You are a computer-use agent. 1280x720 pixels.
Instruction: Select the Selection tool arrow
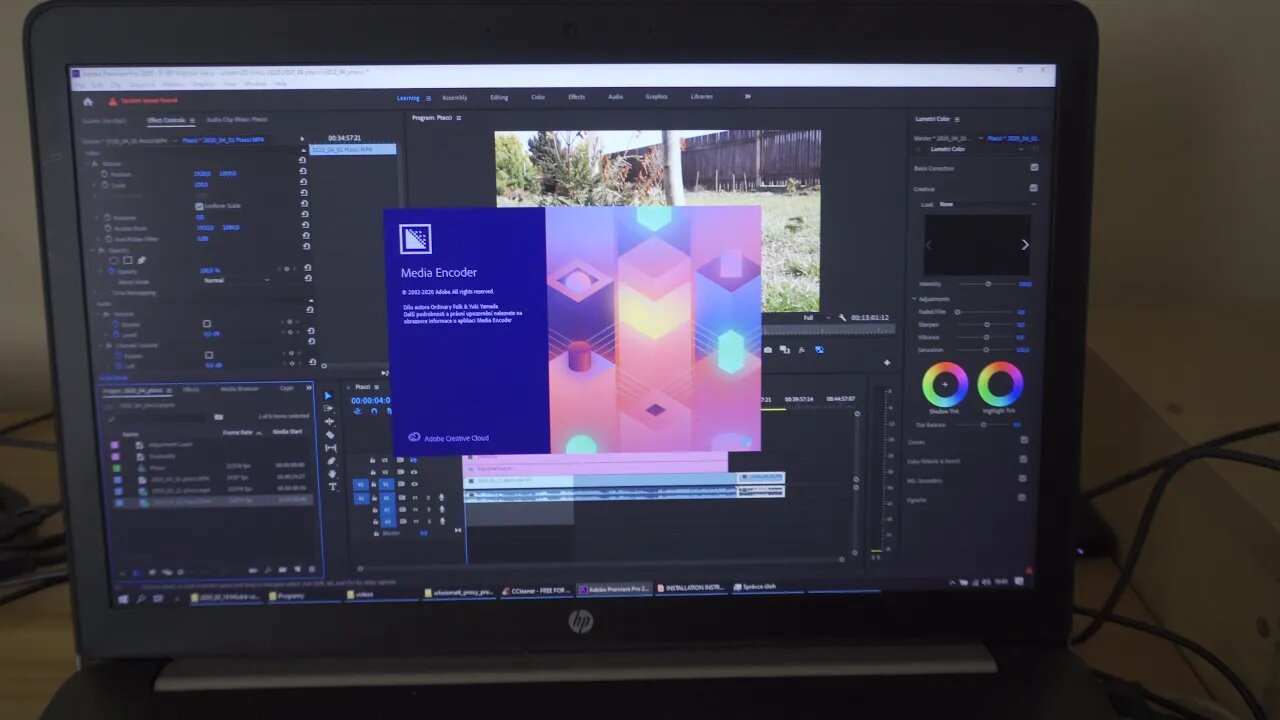click(x=328, y=396)
